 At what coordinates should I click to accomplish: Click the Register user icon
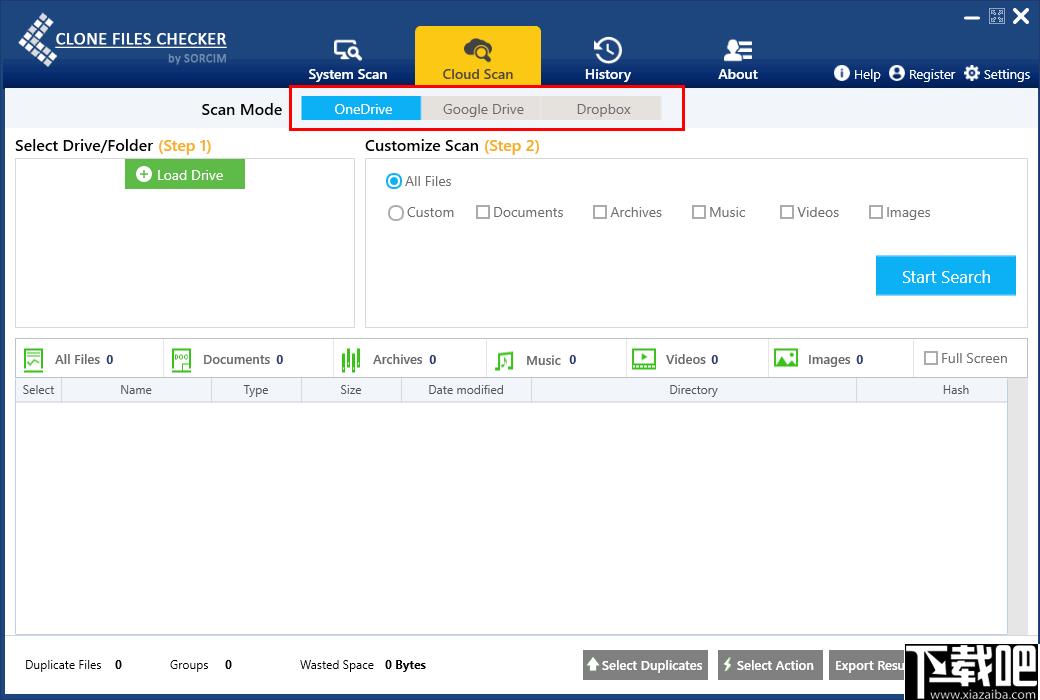point(897,73)
